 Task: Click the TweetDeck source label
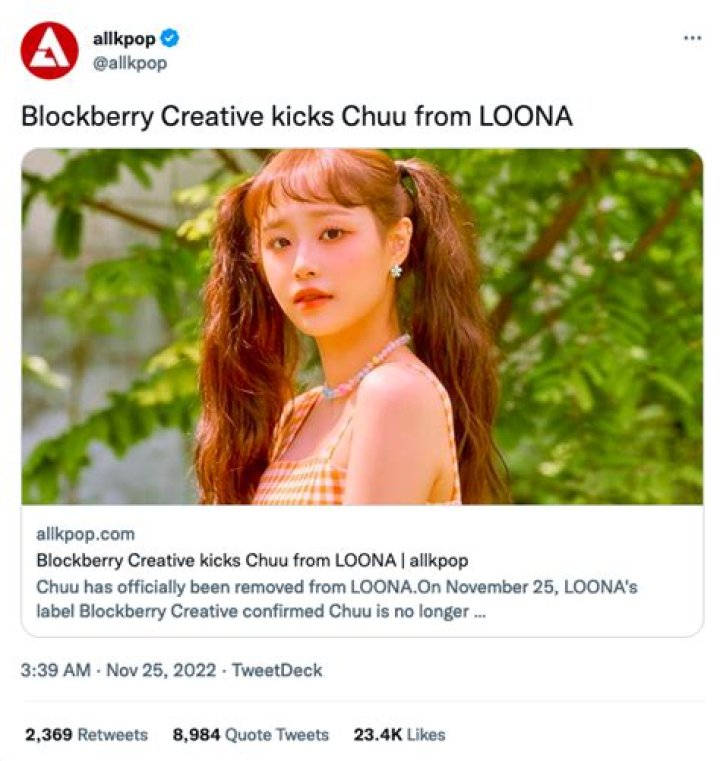pos(277,670)
